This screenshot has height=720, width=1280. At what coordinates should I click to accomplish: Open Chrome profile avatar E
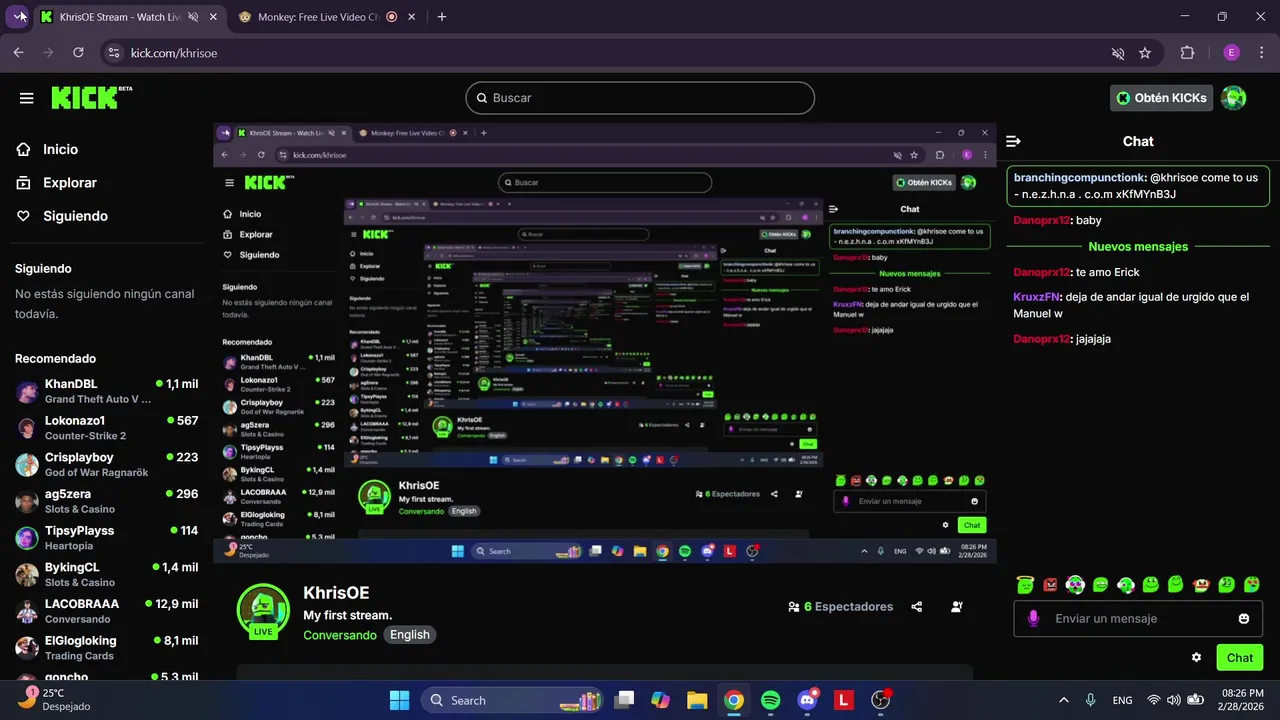1231,53
